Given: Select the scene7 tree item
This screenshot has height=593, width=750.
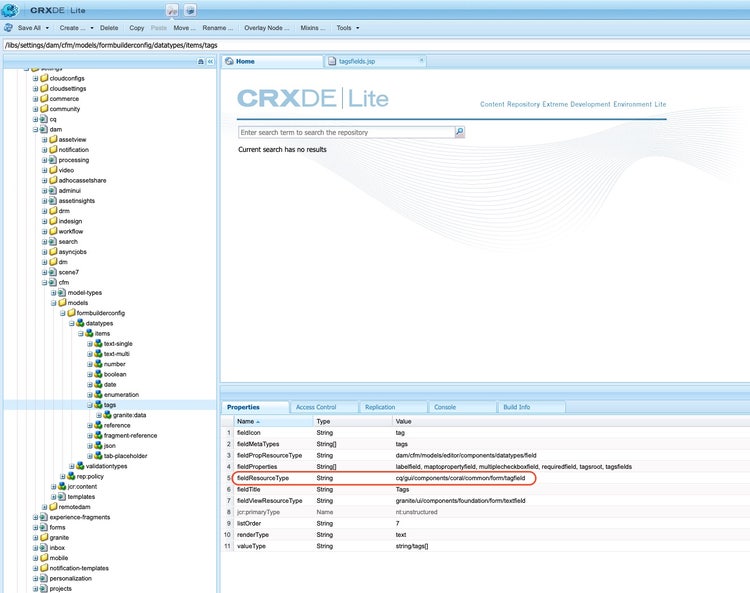Looking at the screenshot, I should click(x=68, y=272).
